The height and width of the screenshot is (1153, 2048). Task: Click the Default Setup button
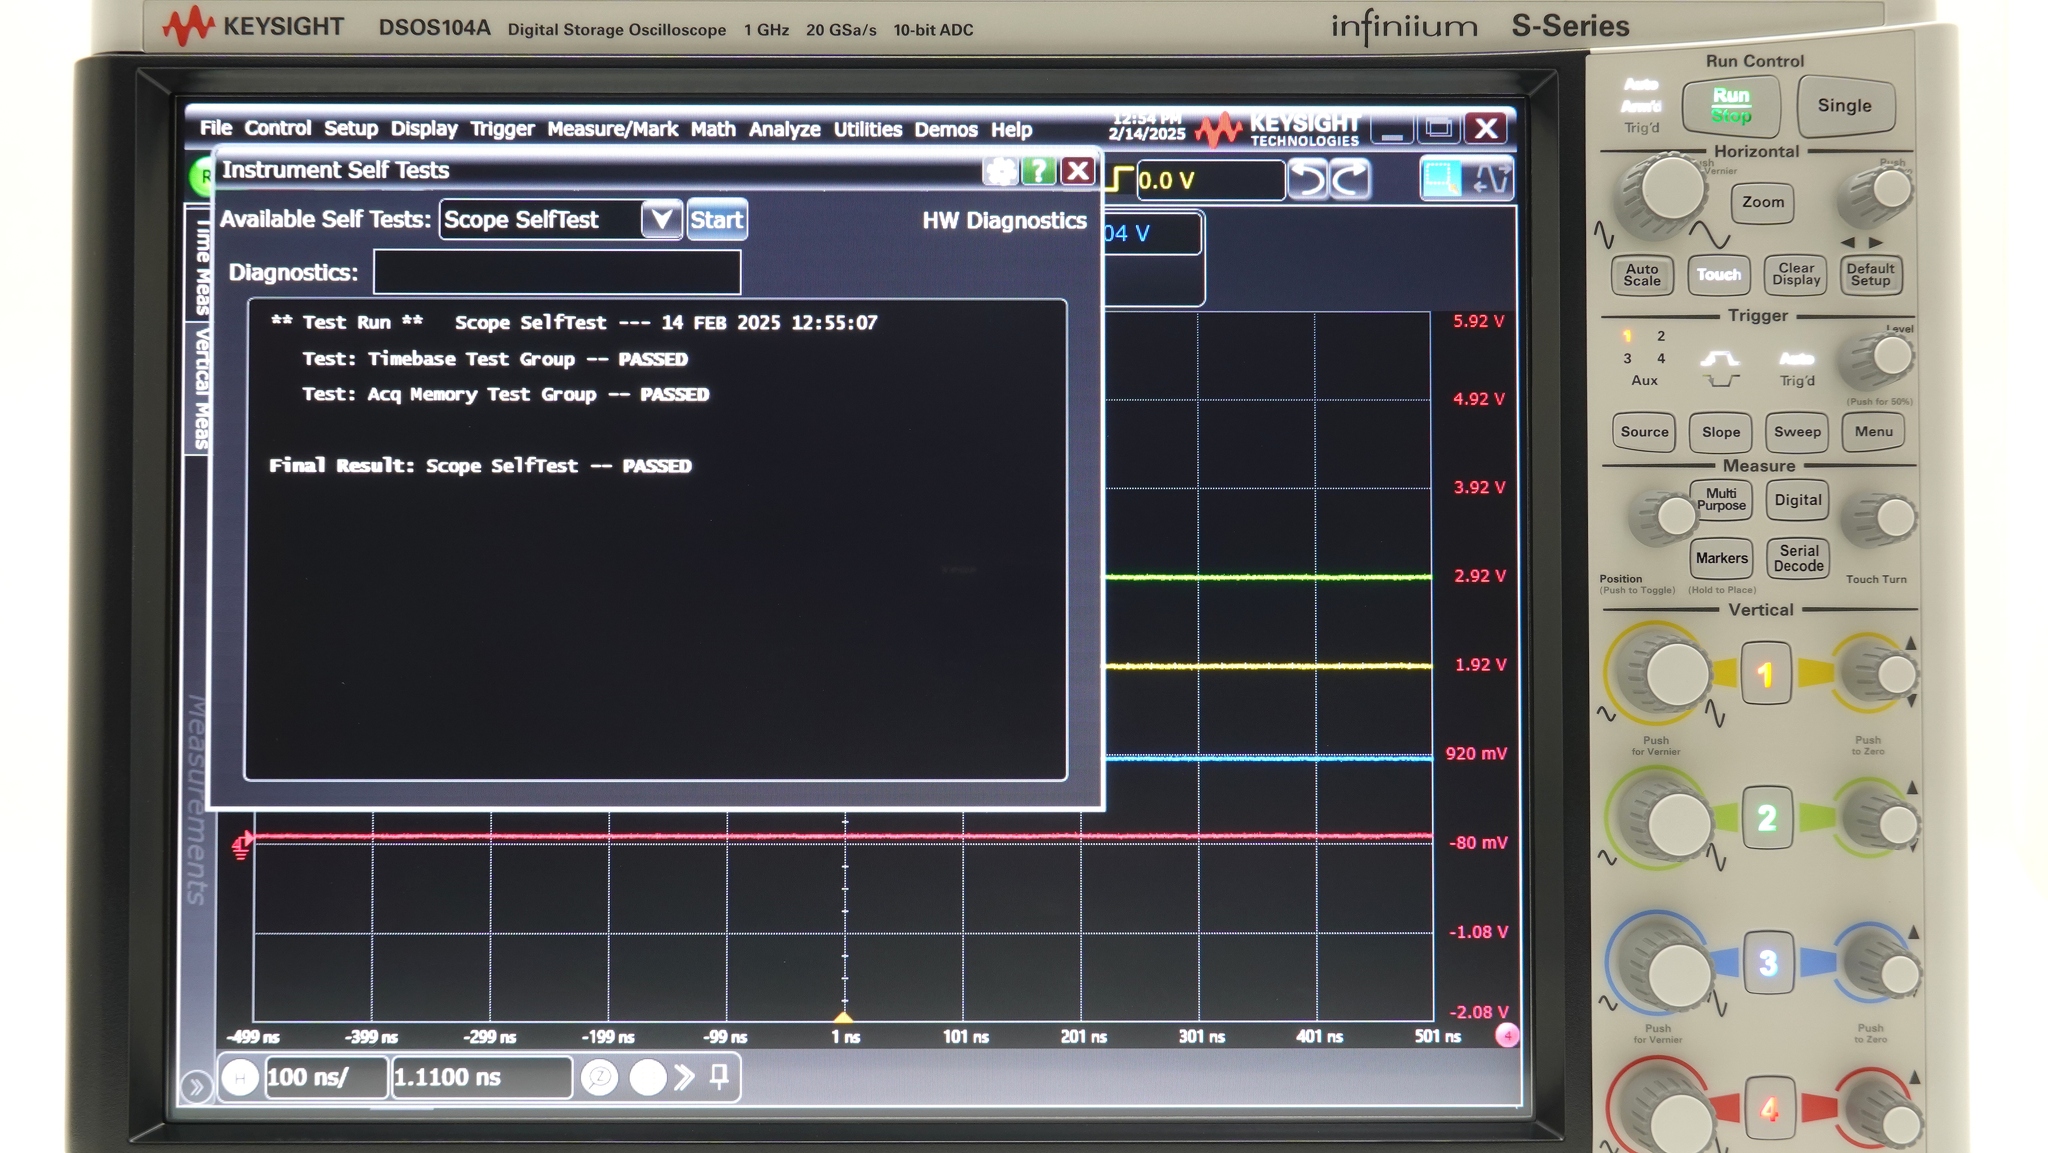1870,275
